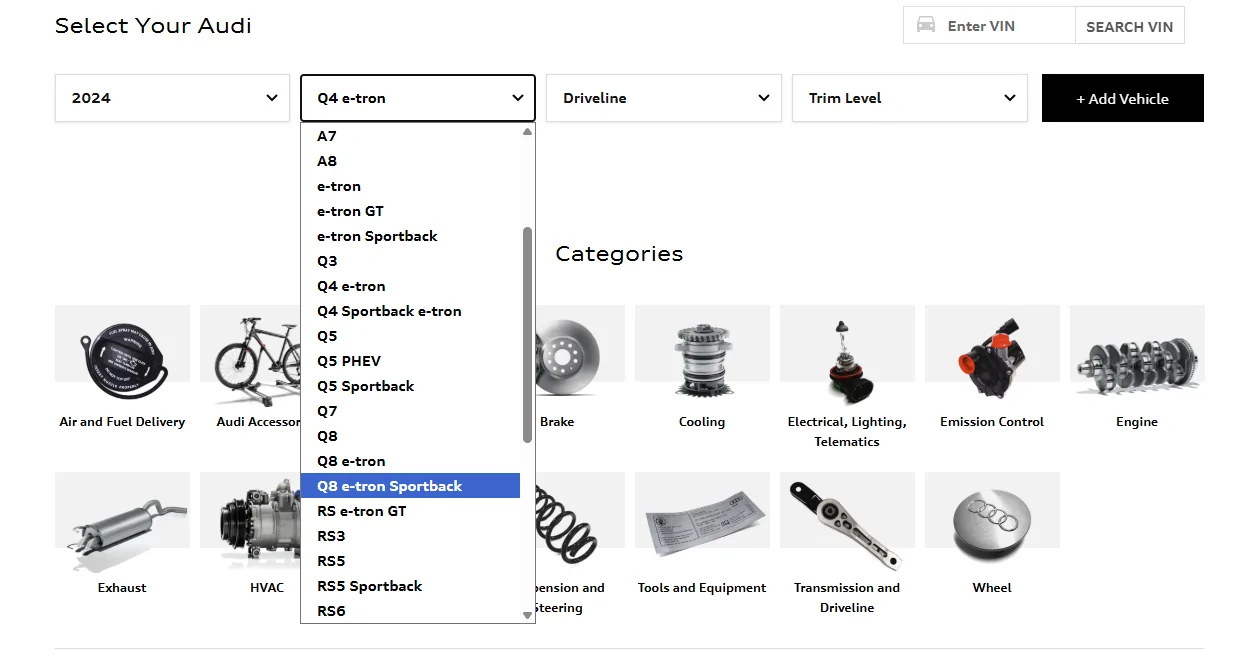Open the Driveline dropdown

[663, 98]
